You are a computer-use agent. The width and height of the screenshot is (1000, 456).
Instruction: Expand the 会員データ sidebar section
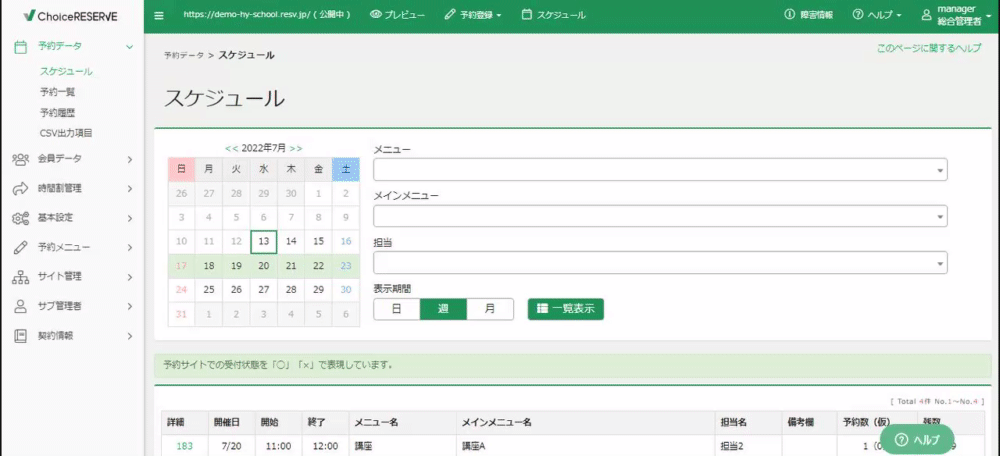pos(129,159)
